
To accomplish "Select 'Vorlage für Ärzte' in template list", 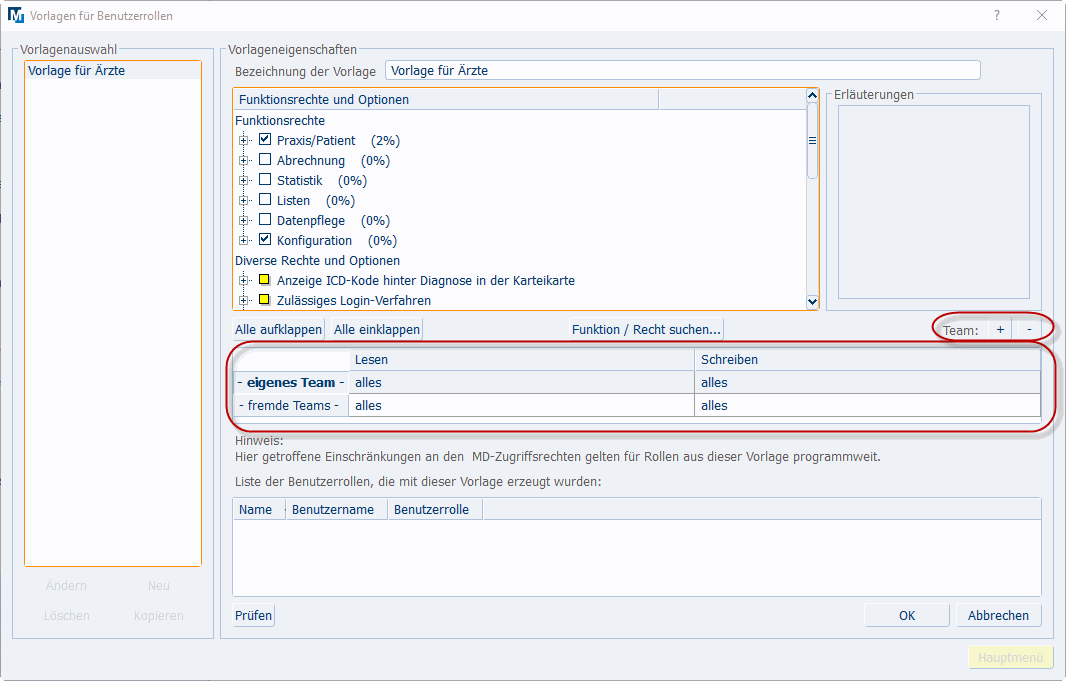I will (76, 71).
